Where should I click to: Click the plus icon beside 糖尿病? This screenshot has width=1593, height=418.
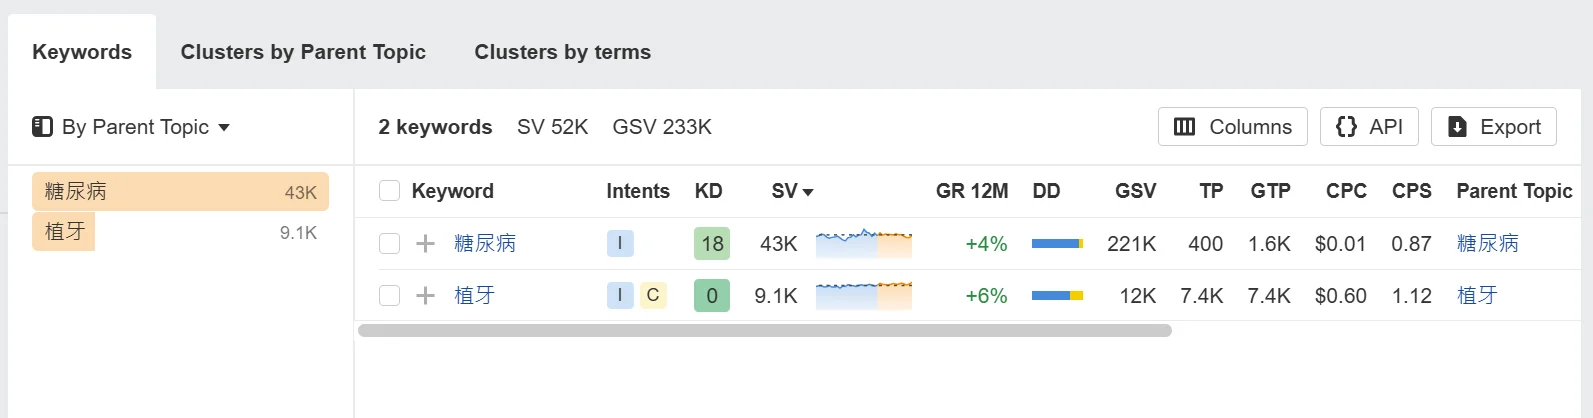(425, 244)
